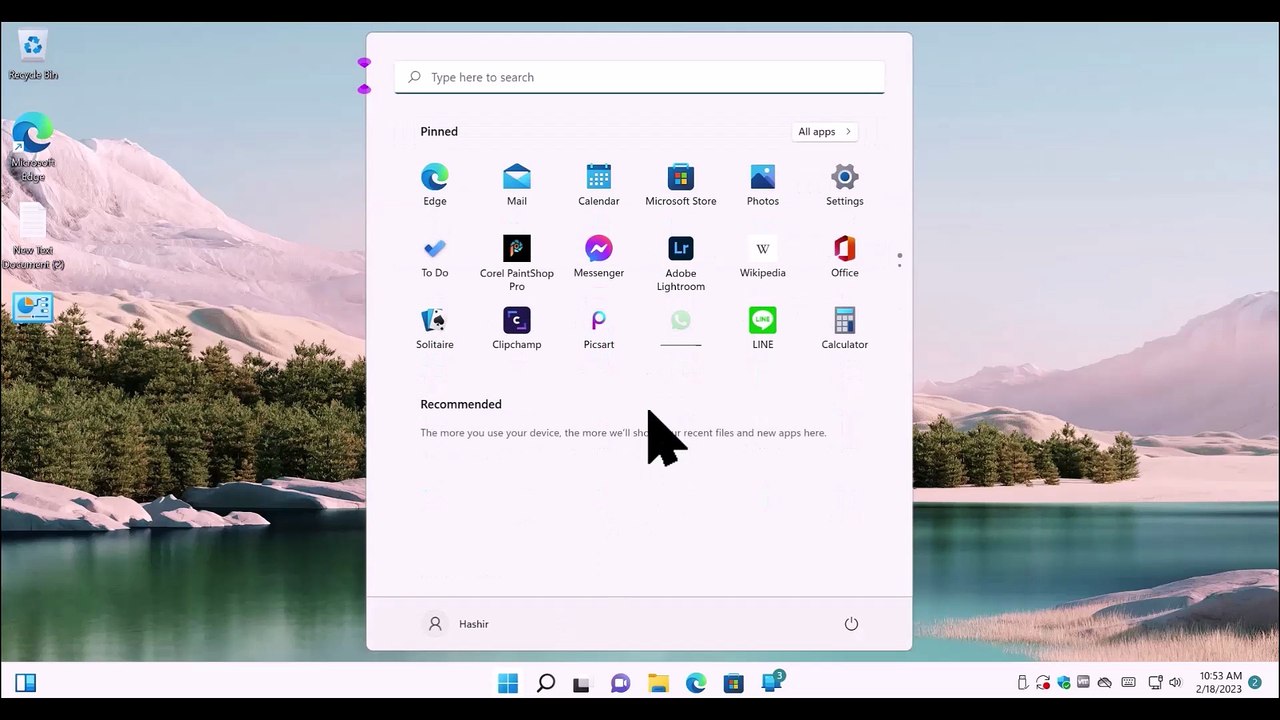
Task: Select New Text Document (2) on desktop
Action: (33, 236)
